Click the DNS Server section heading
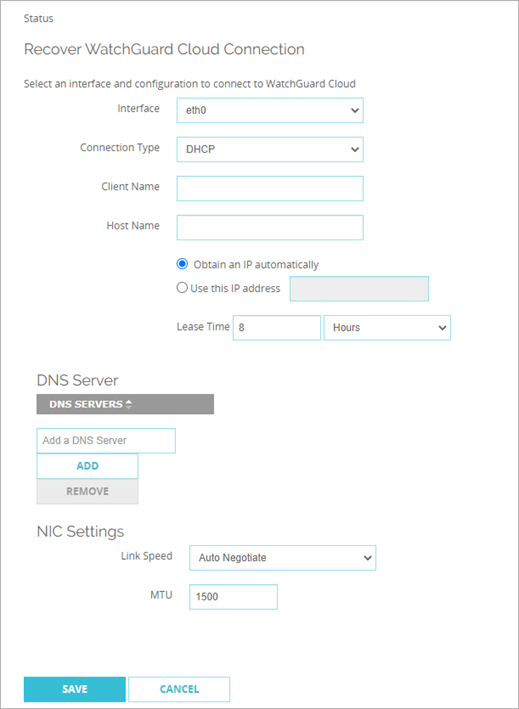This screenshot has height=709, width=519. coord(77,381)
